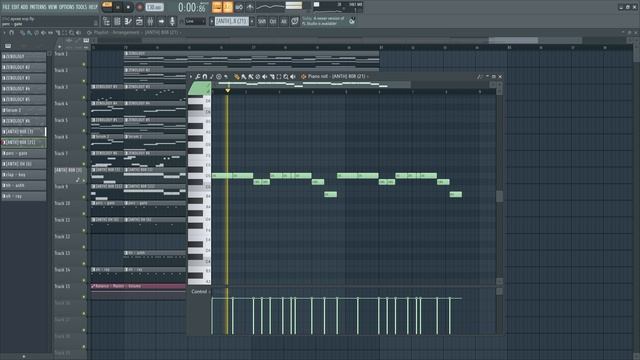Screen dimensions: 640x360
Task: Open the Piano roll from main toolbar
Action: (x=128, y=21)
